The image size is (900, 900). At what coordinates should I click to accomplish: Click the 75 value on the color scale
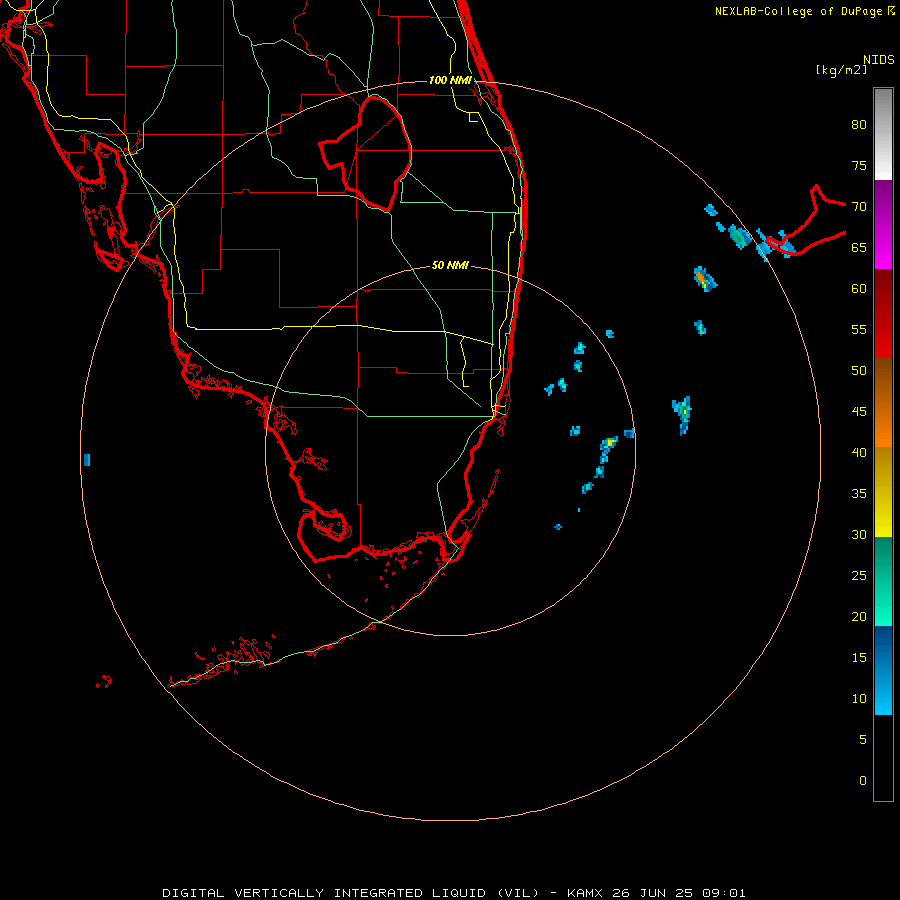click(x=859, y=165)
